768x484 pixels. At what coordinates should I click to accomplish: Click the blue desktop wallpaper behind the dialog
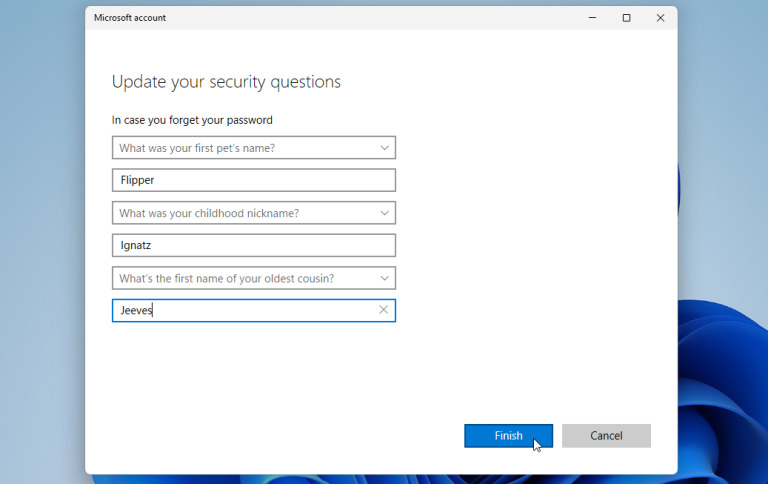pos(42,245)
